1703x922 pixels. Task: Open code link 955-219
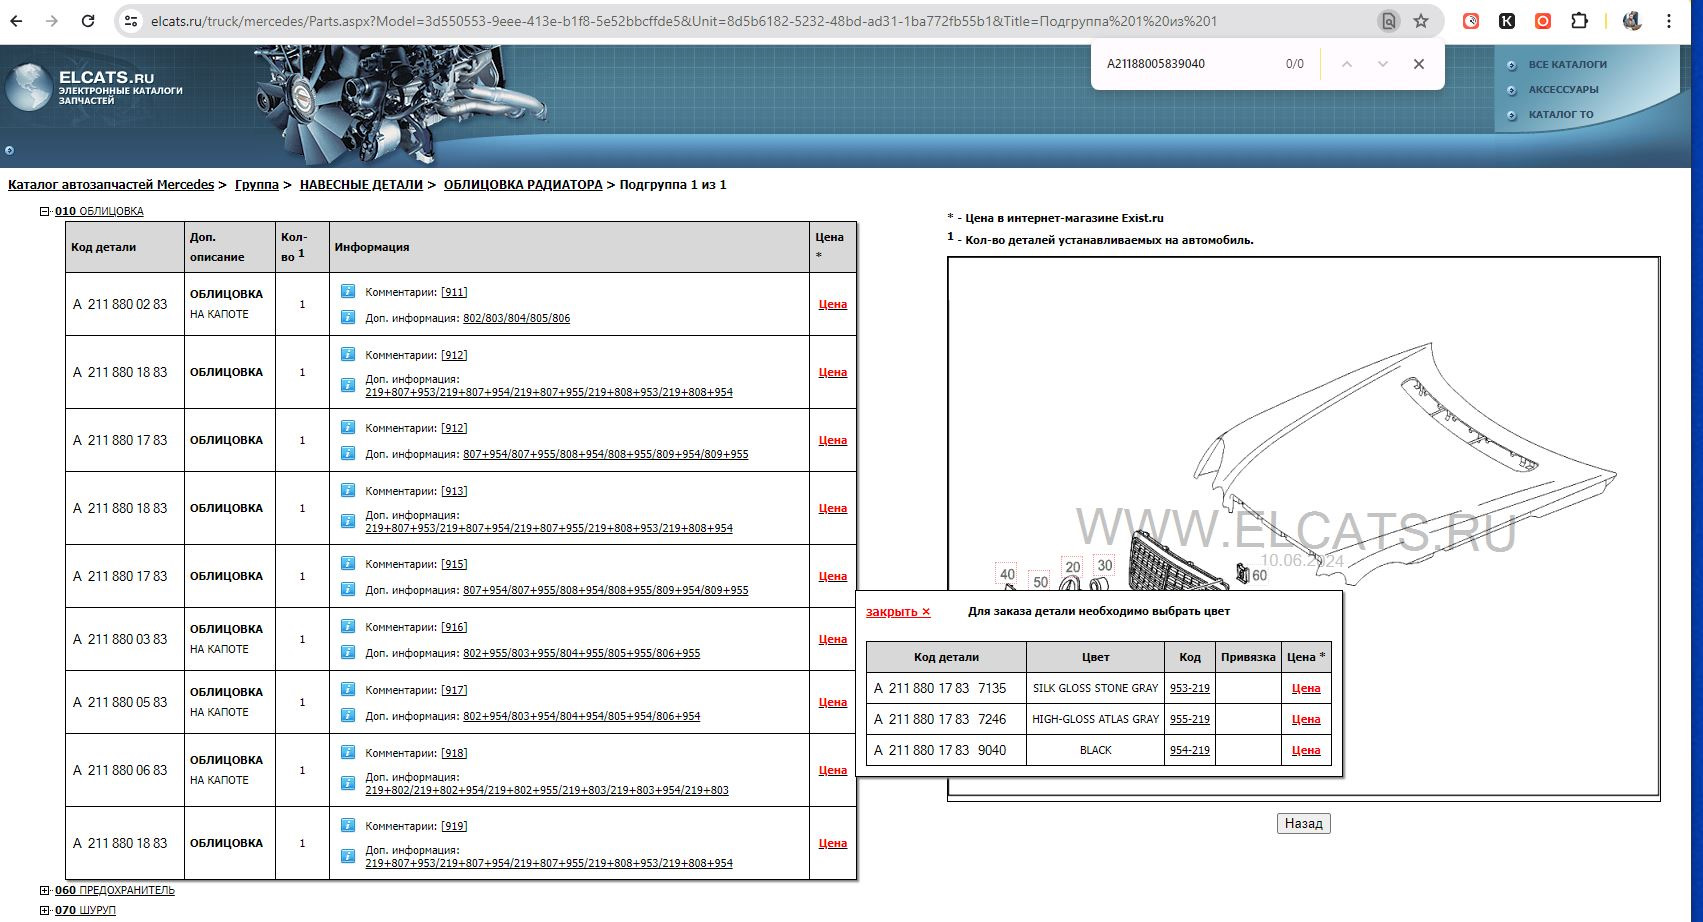[x=1190, y=719]
